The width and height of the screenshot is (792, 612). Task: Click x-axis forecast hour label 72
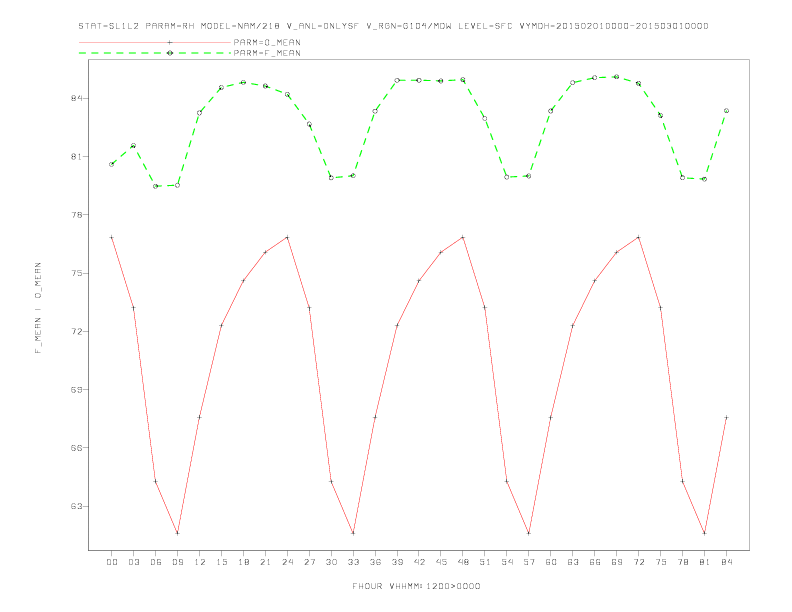tap(638, 562)
